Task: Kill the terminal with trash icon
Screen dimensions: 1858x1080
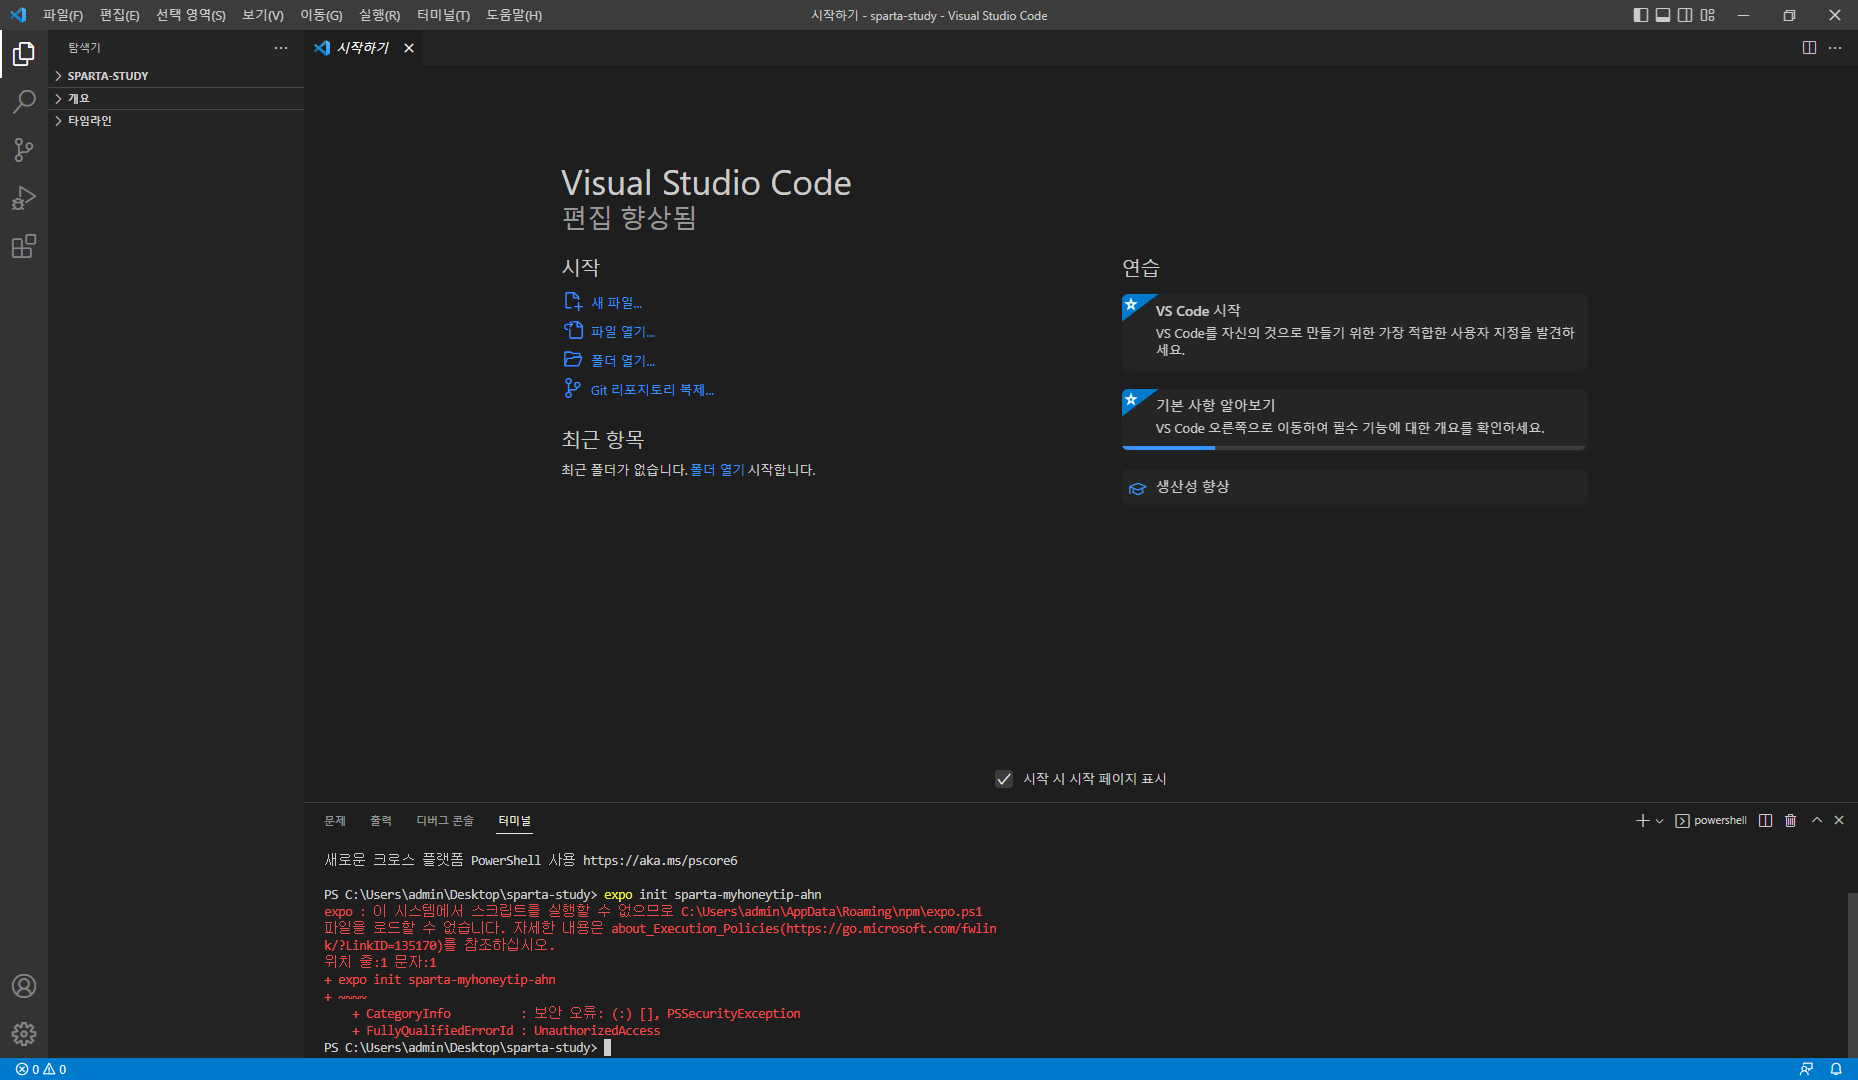Action: [x=1791, y=821]
